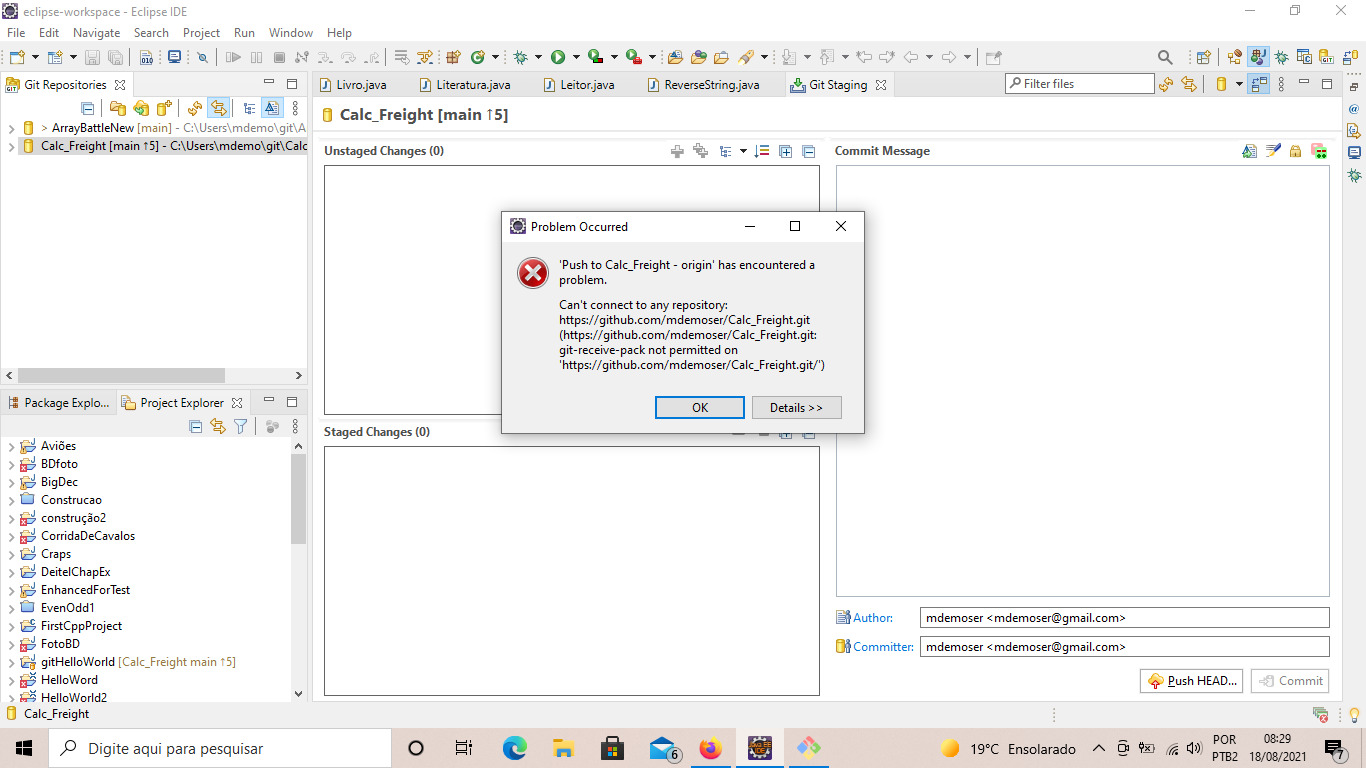Click the Add Change-Id icon
Image resolution: width=1366 pixels, height=768 pixels.
tap(1319, 151)
